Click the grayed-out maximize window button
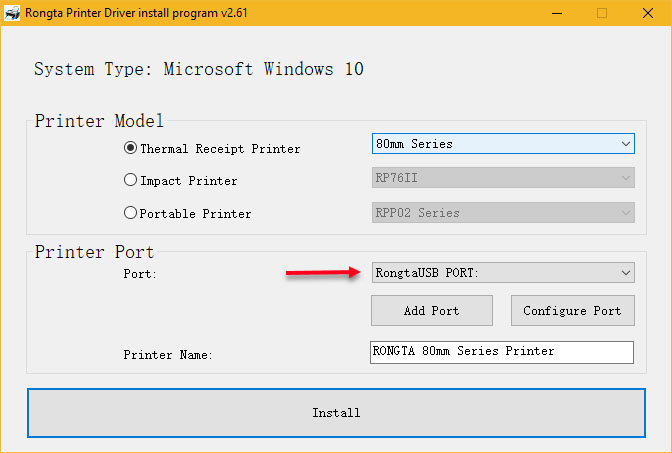This screenshot has height=453, width=672. tap(602, 13)
